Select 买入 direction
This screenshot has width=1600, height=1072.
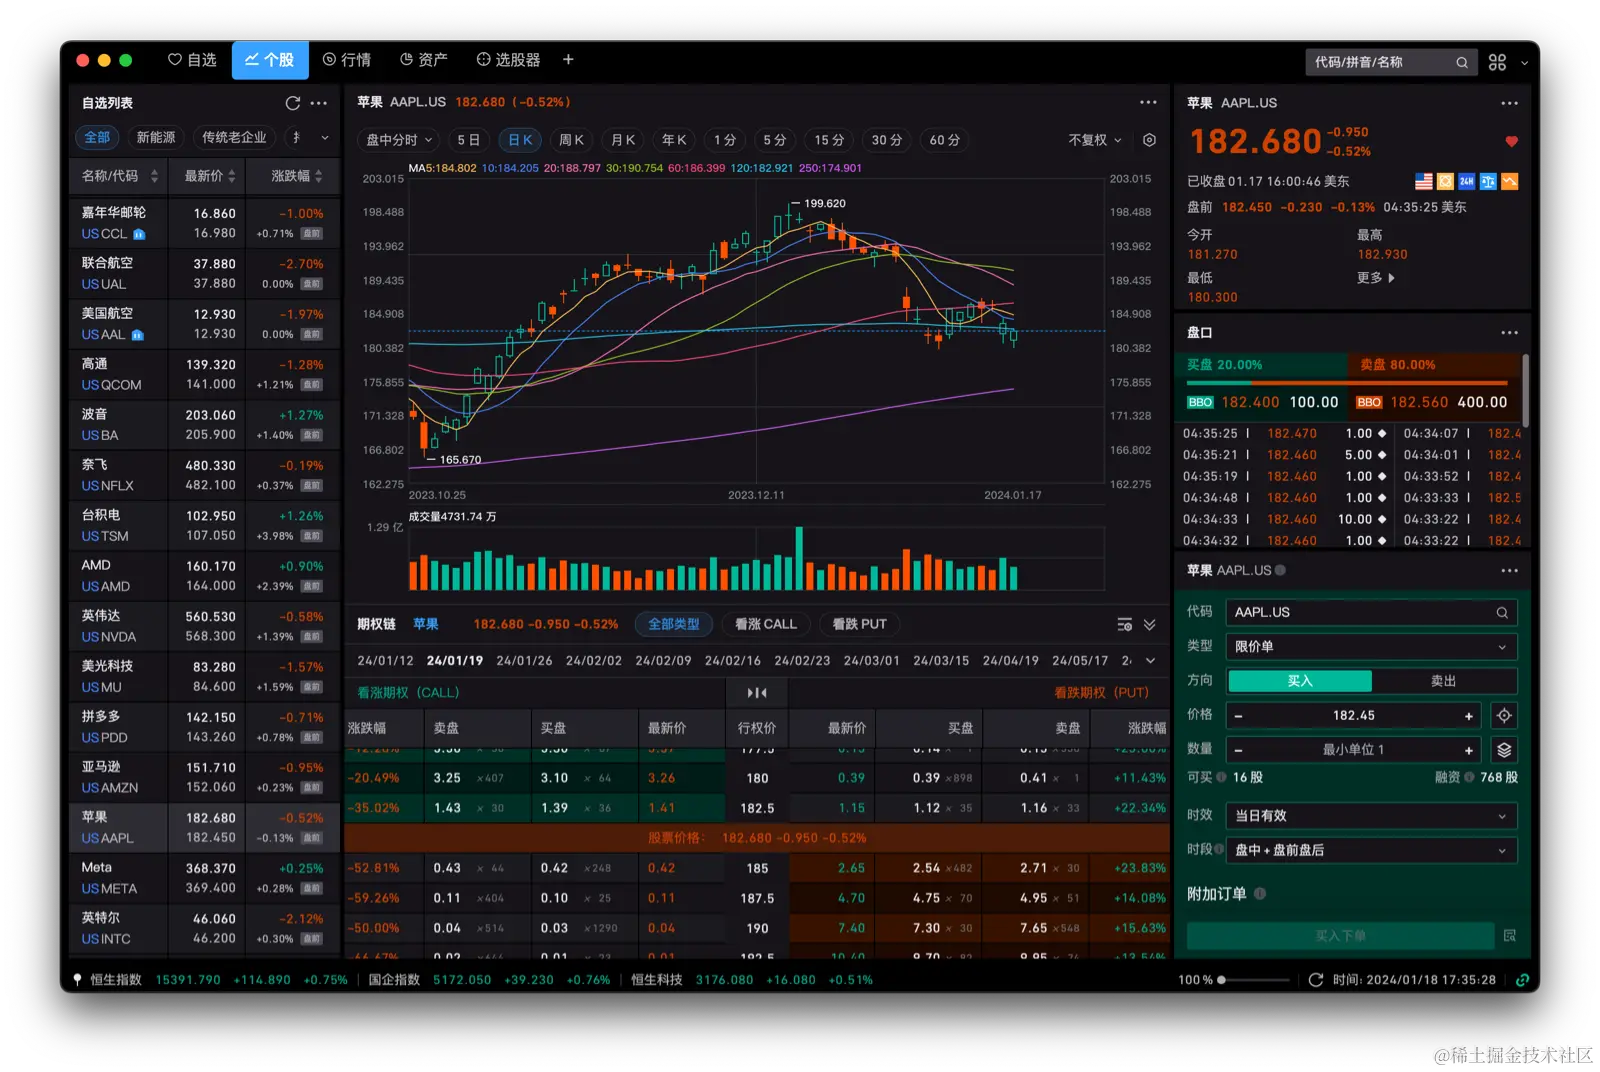pos(1300,681)
